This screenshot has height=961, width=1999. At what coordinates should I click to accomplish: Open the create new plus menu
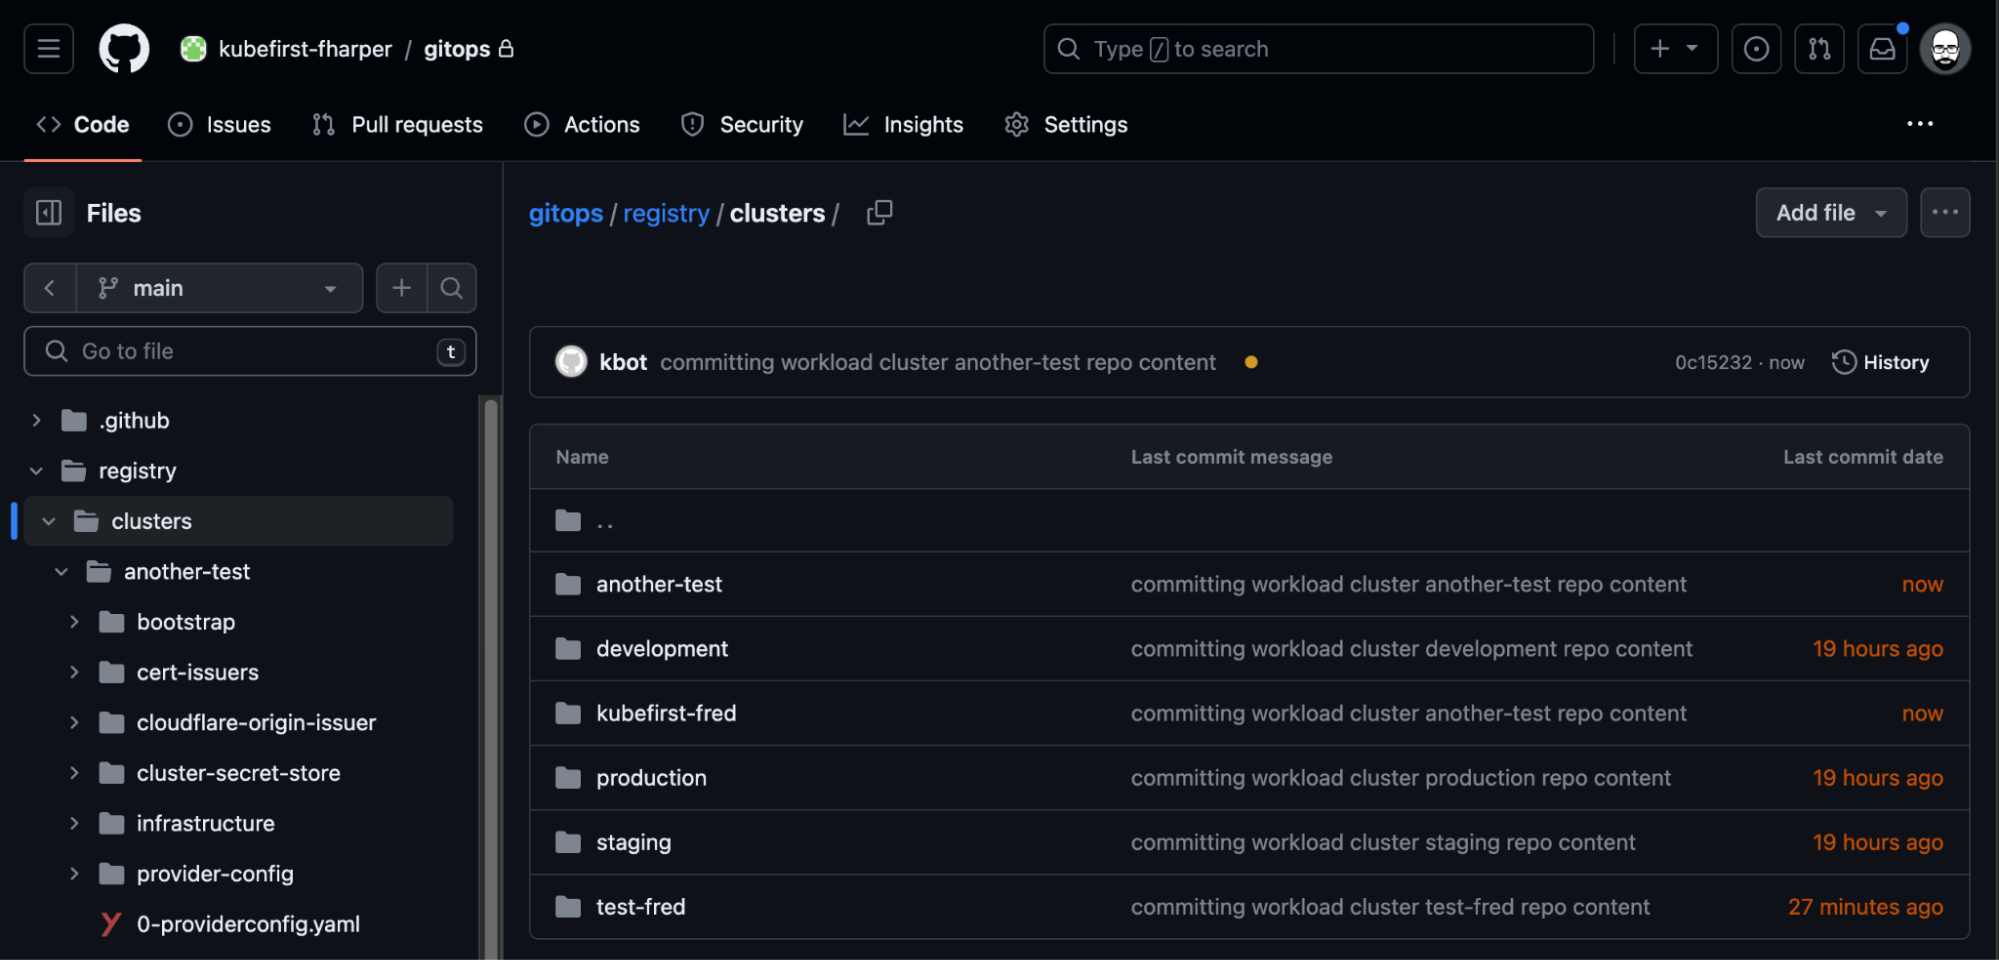click(1675, 48)
